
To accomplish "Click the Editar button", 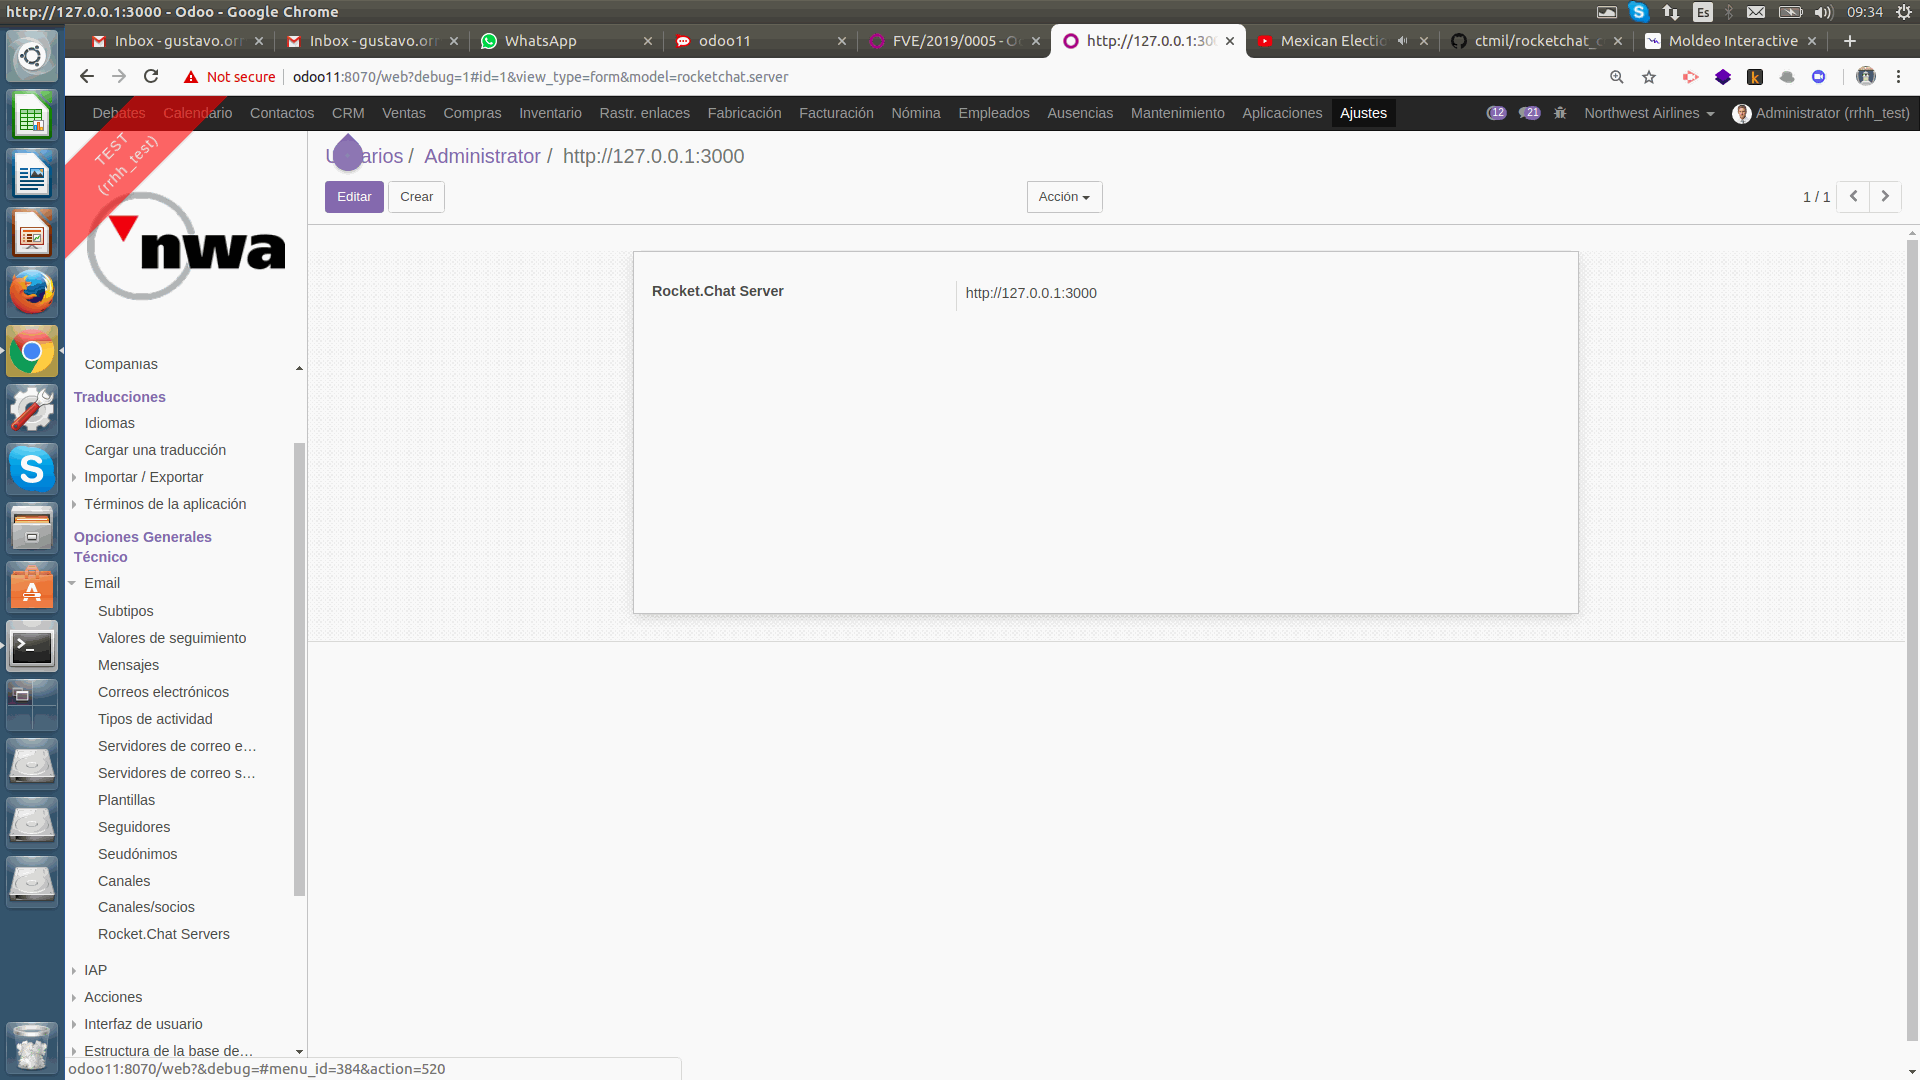I will (354, 197).
